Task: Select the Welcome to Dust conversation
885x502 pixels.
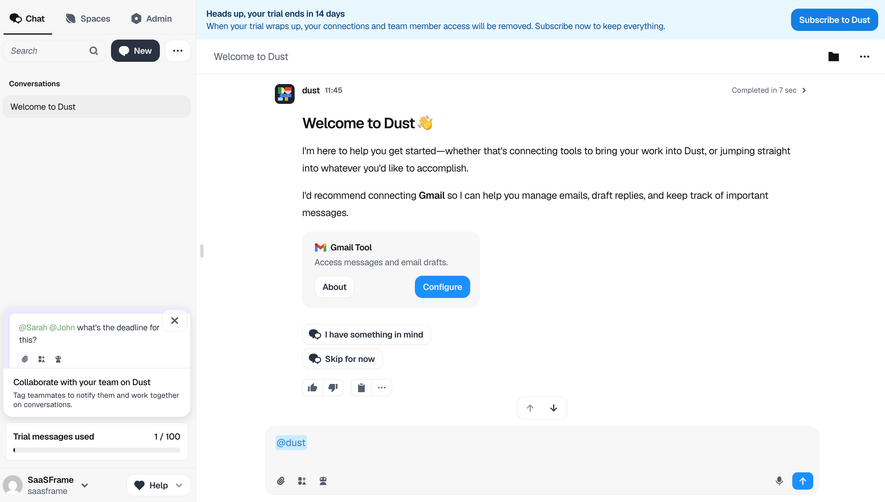Action: click(x=97, y=107)
